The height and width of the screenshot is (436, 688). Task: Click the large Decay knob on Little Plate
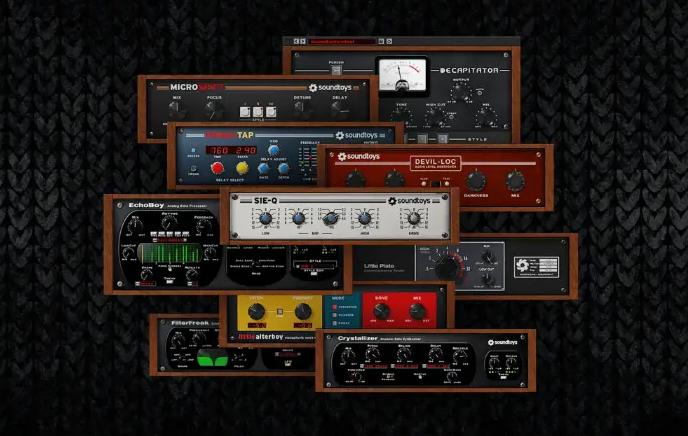[448, 267]
